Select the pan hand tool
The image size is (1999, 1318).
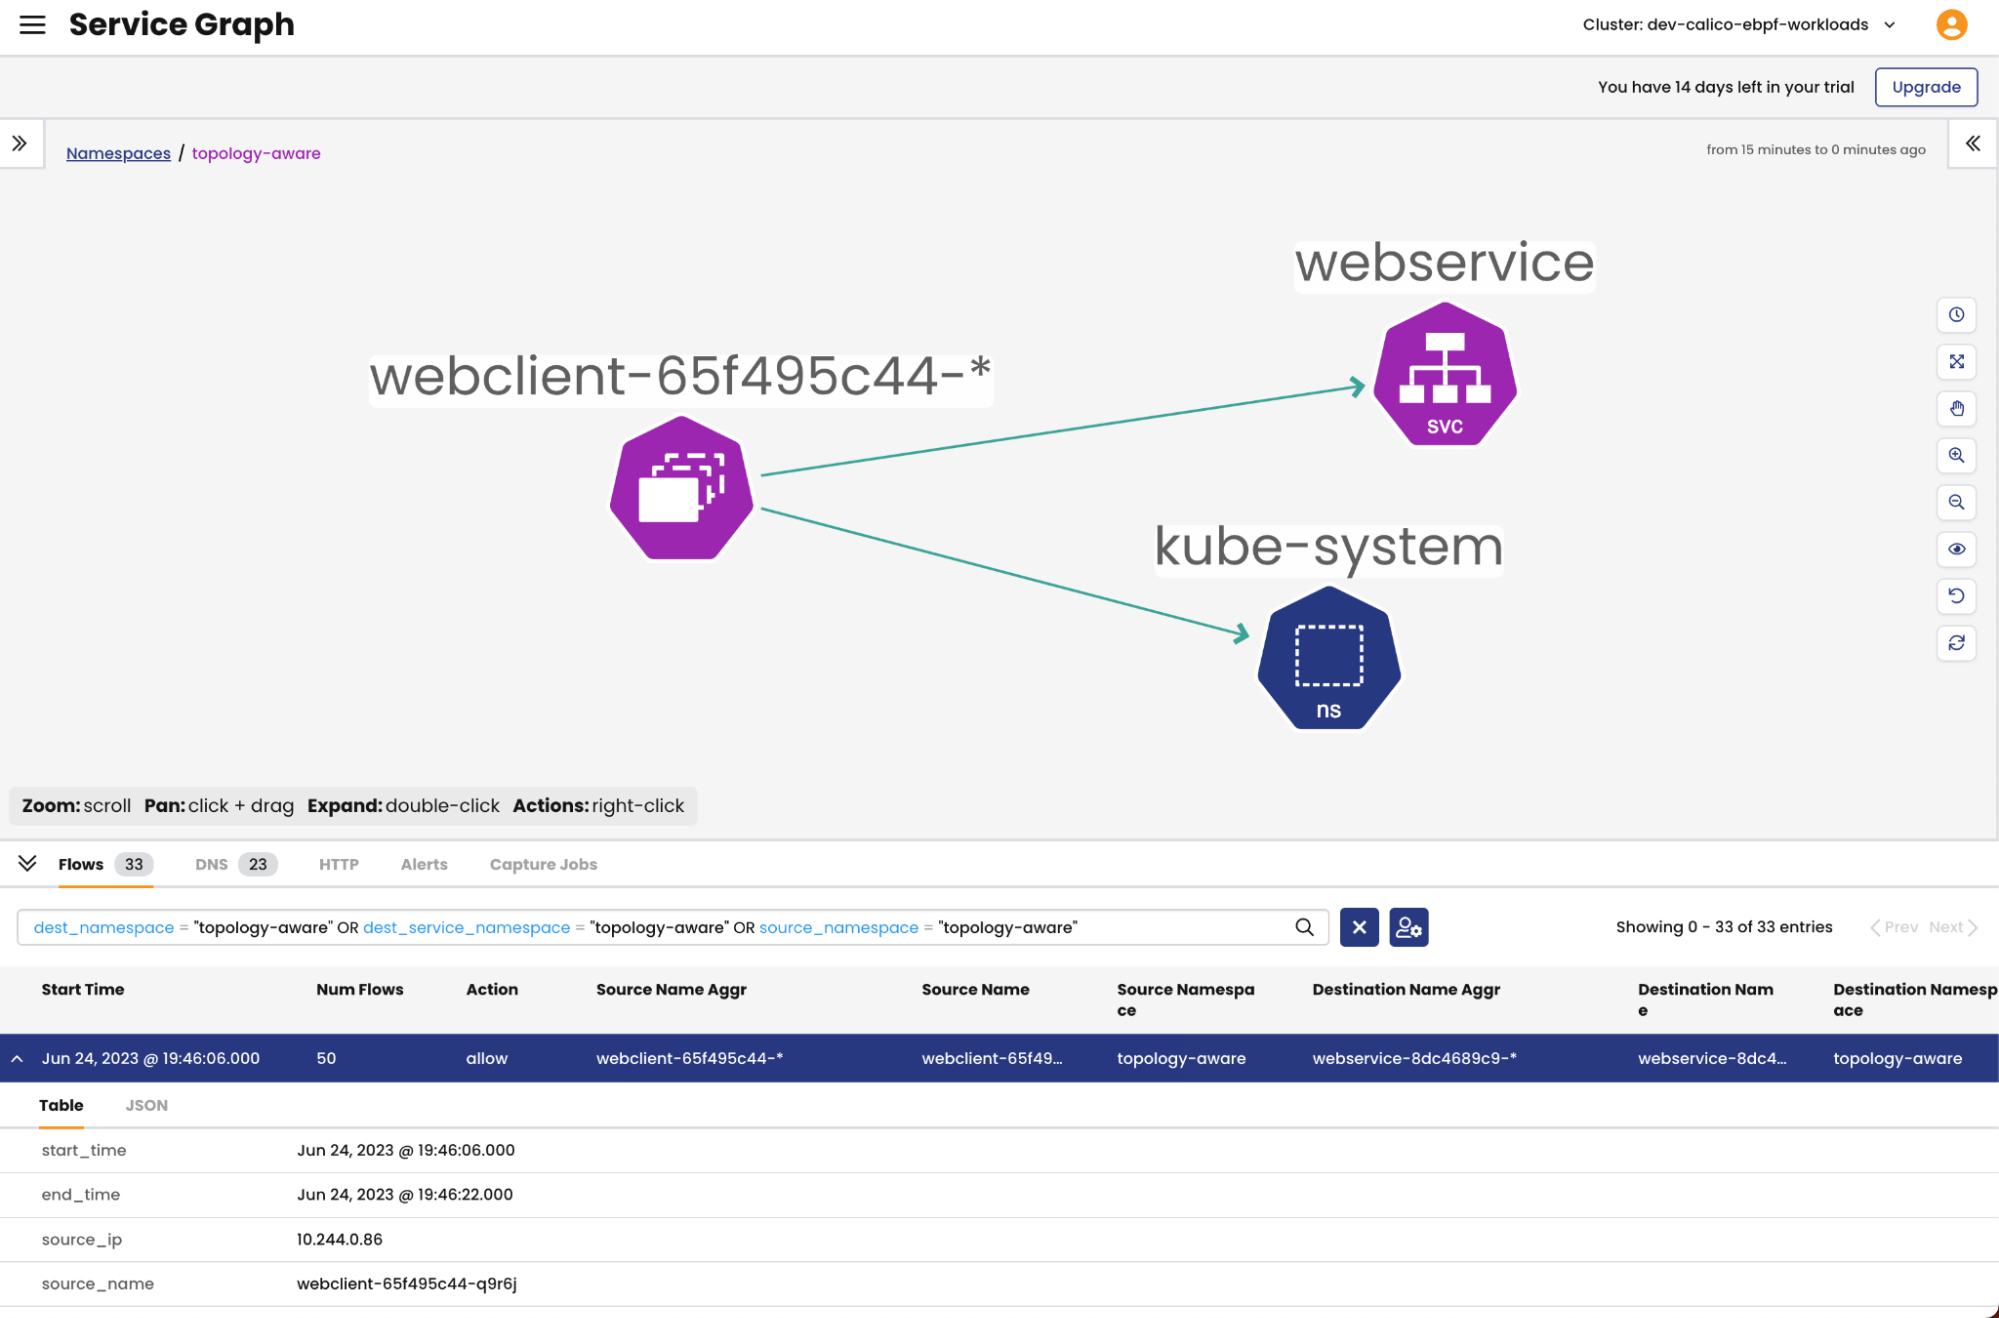[1957, 409]
